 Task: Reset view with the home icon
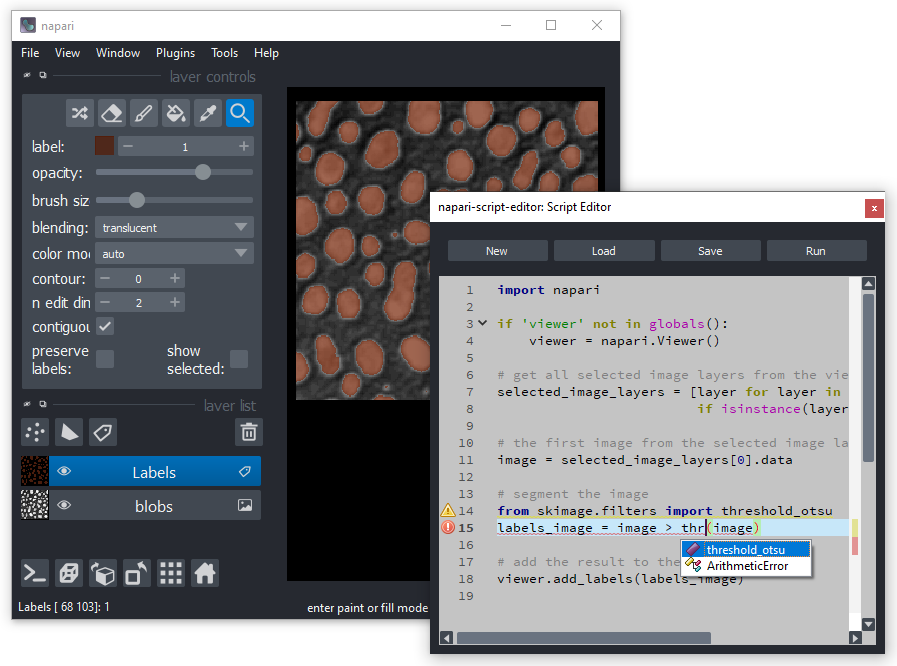point(205,573)
